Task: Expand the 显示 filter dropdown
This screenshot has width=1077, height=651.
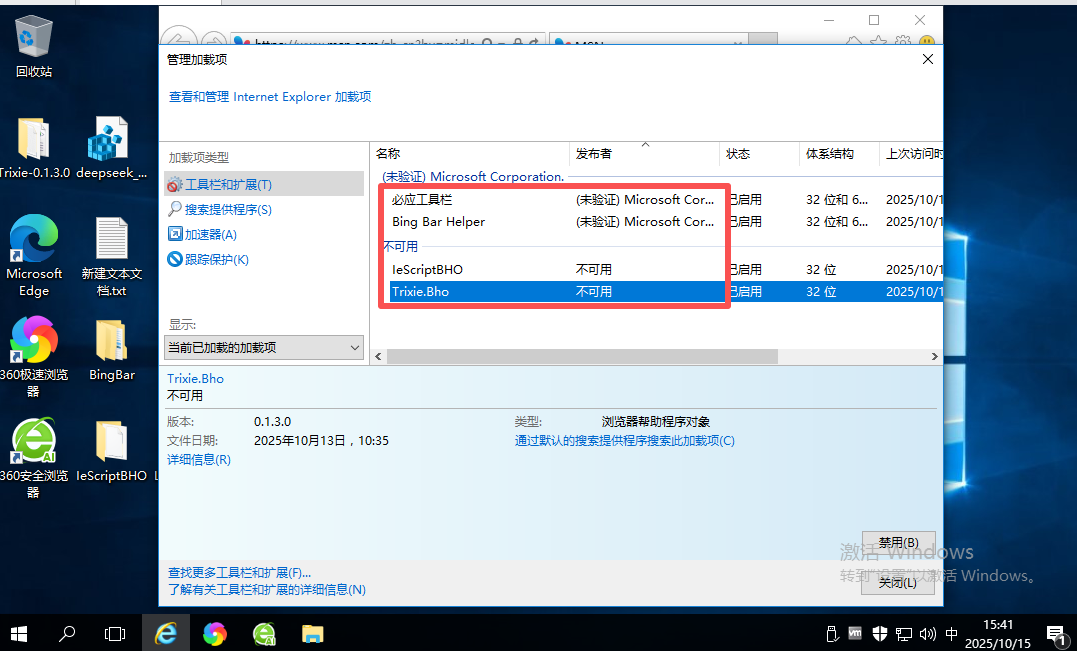Action: (x=264, y=348)
